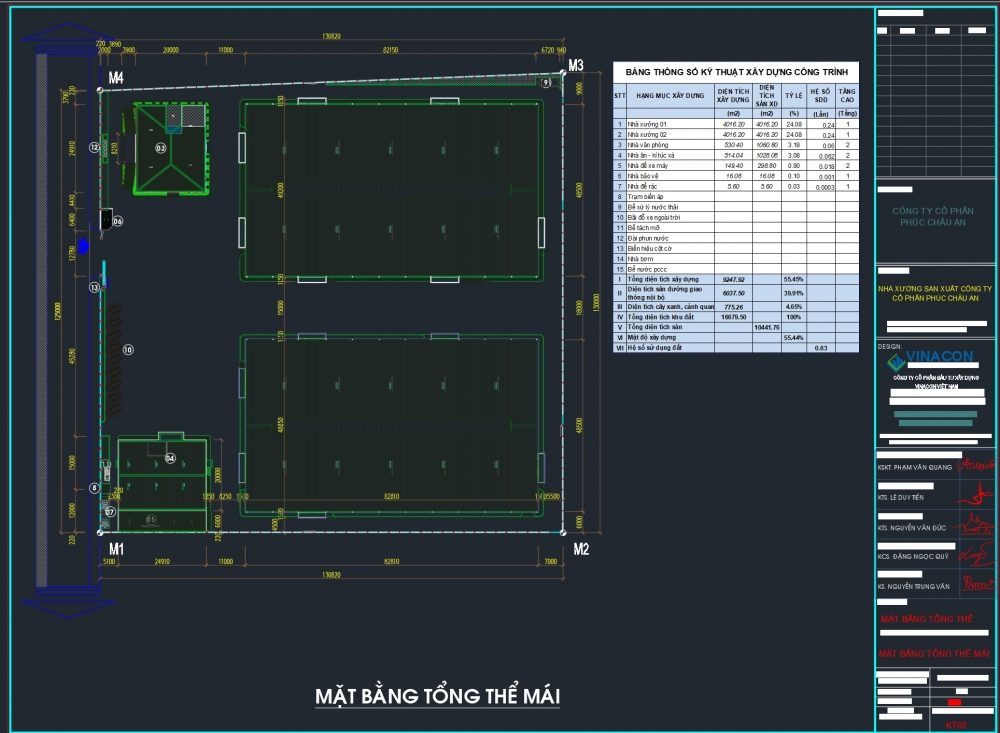
Task: Click the table title 'BẢNG THÔNG SỐ KỸ THUẬT'
Action: (735, 72)
